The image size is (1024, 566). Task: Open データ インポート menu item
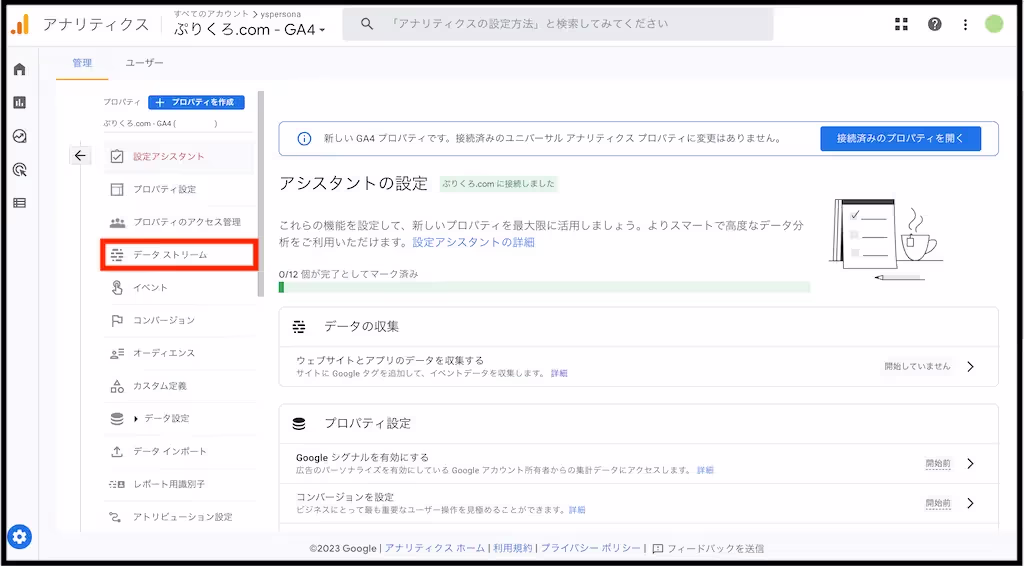[179, 451]
